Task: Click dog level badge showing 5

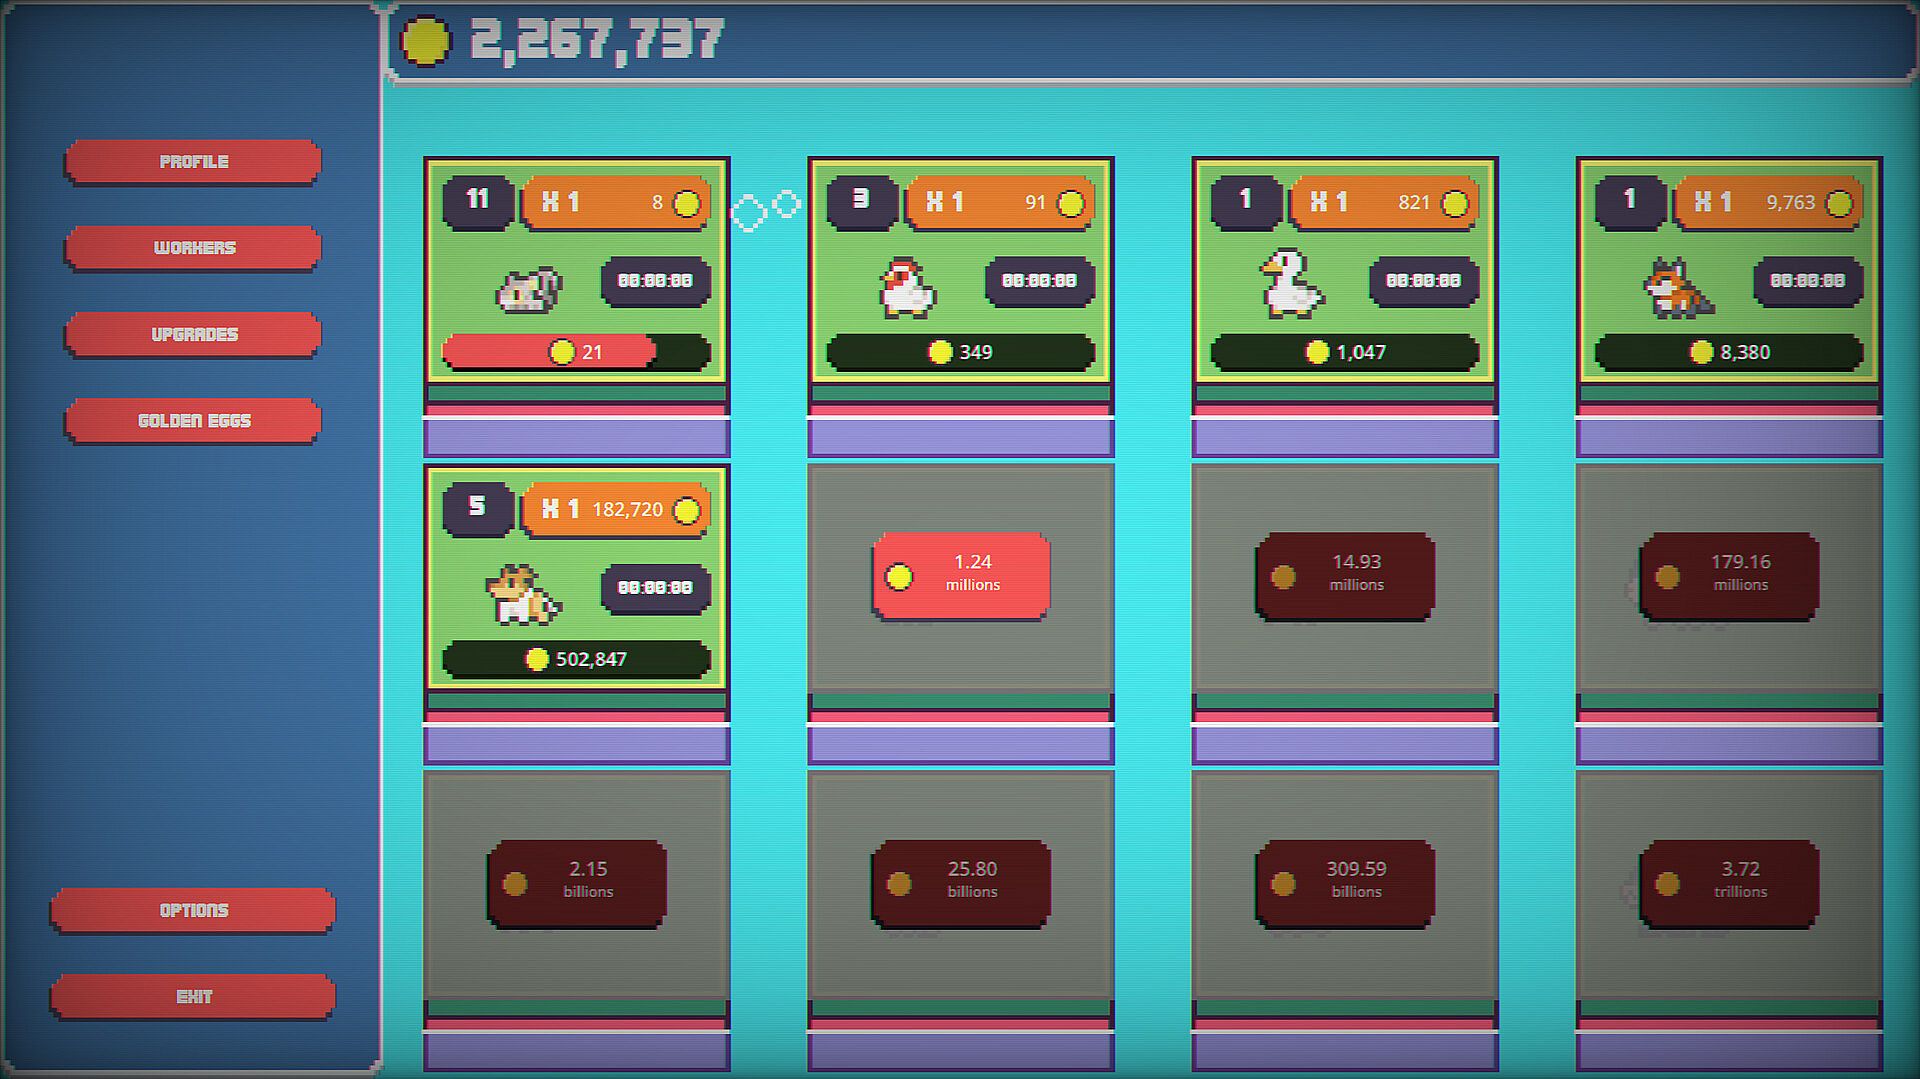Action: pyautogui.click(x=478, y=509)
